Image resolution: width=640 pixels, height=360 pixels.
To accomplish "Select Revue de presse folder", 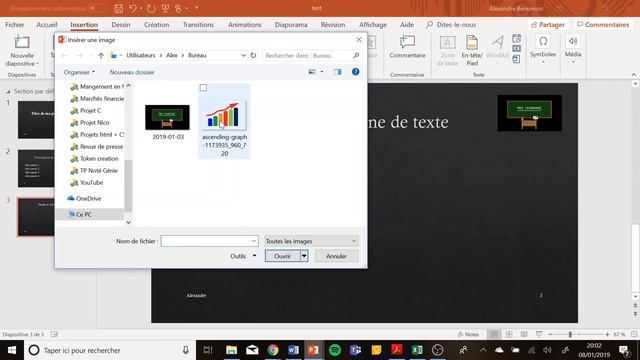I will point(97,147).
